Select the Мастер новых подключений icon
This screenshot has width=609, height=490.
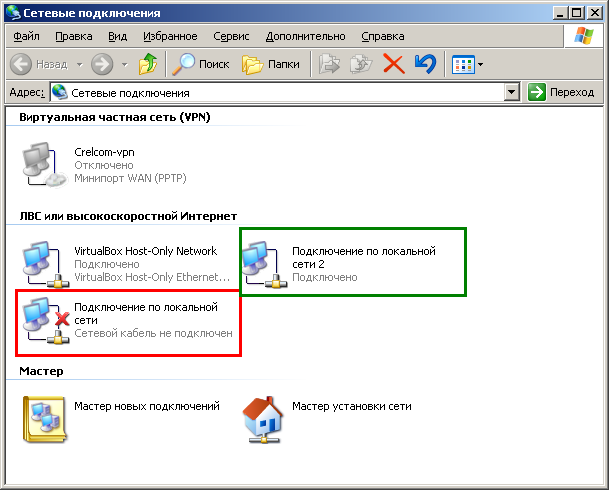[x=44, y=419]
